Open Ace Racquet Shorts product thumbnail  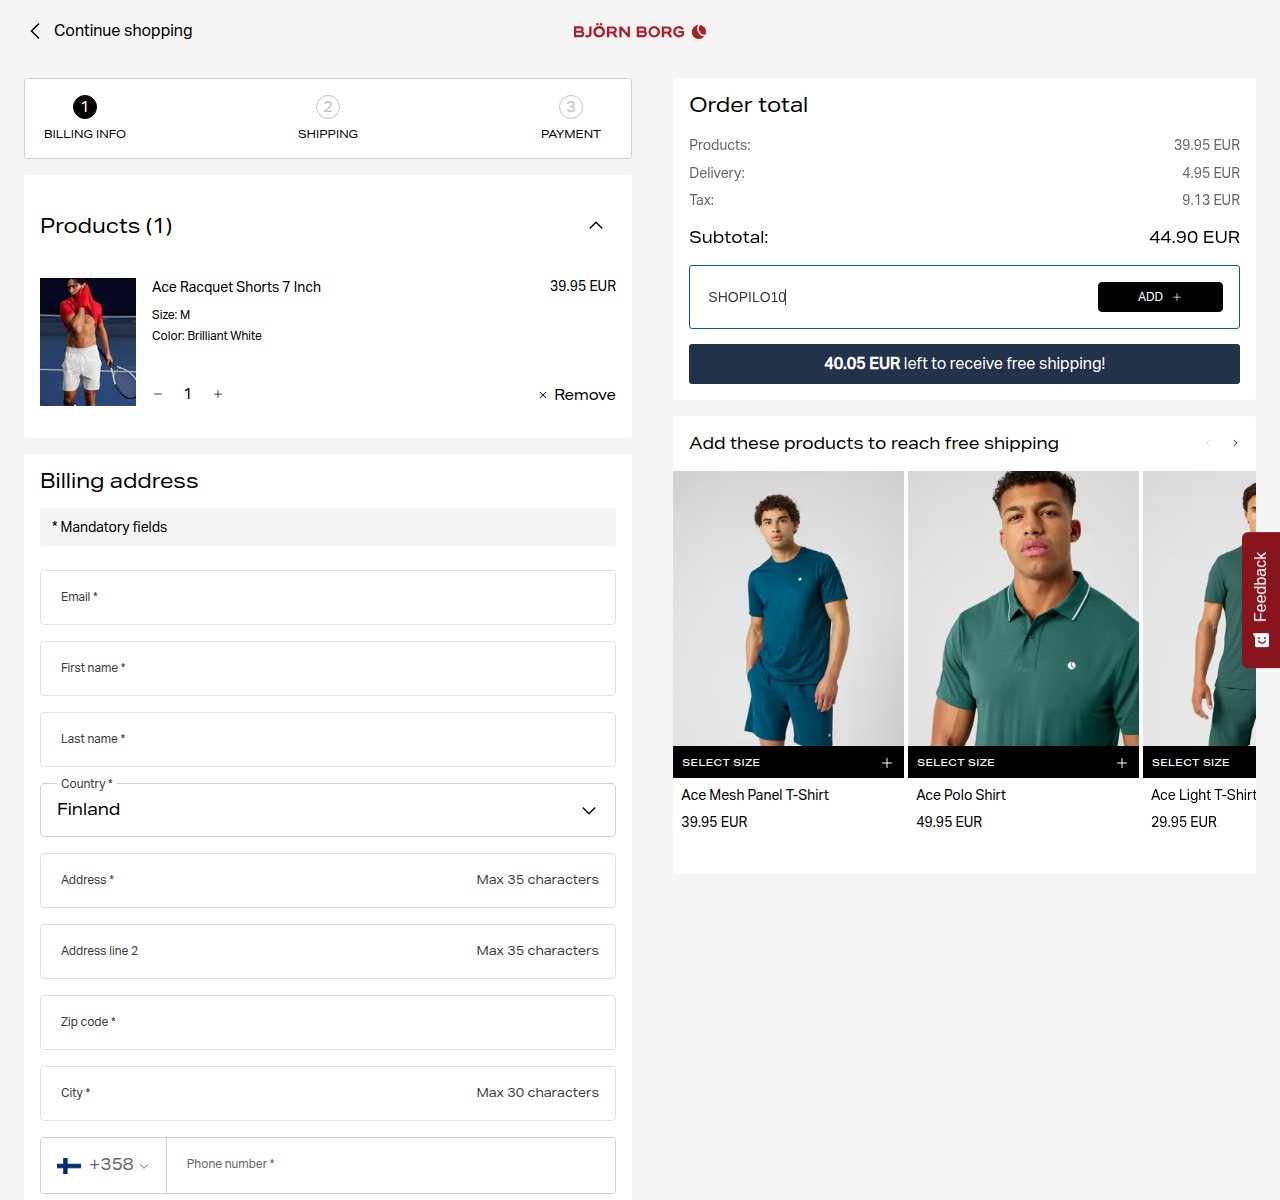[x=88, y=342]
